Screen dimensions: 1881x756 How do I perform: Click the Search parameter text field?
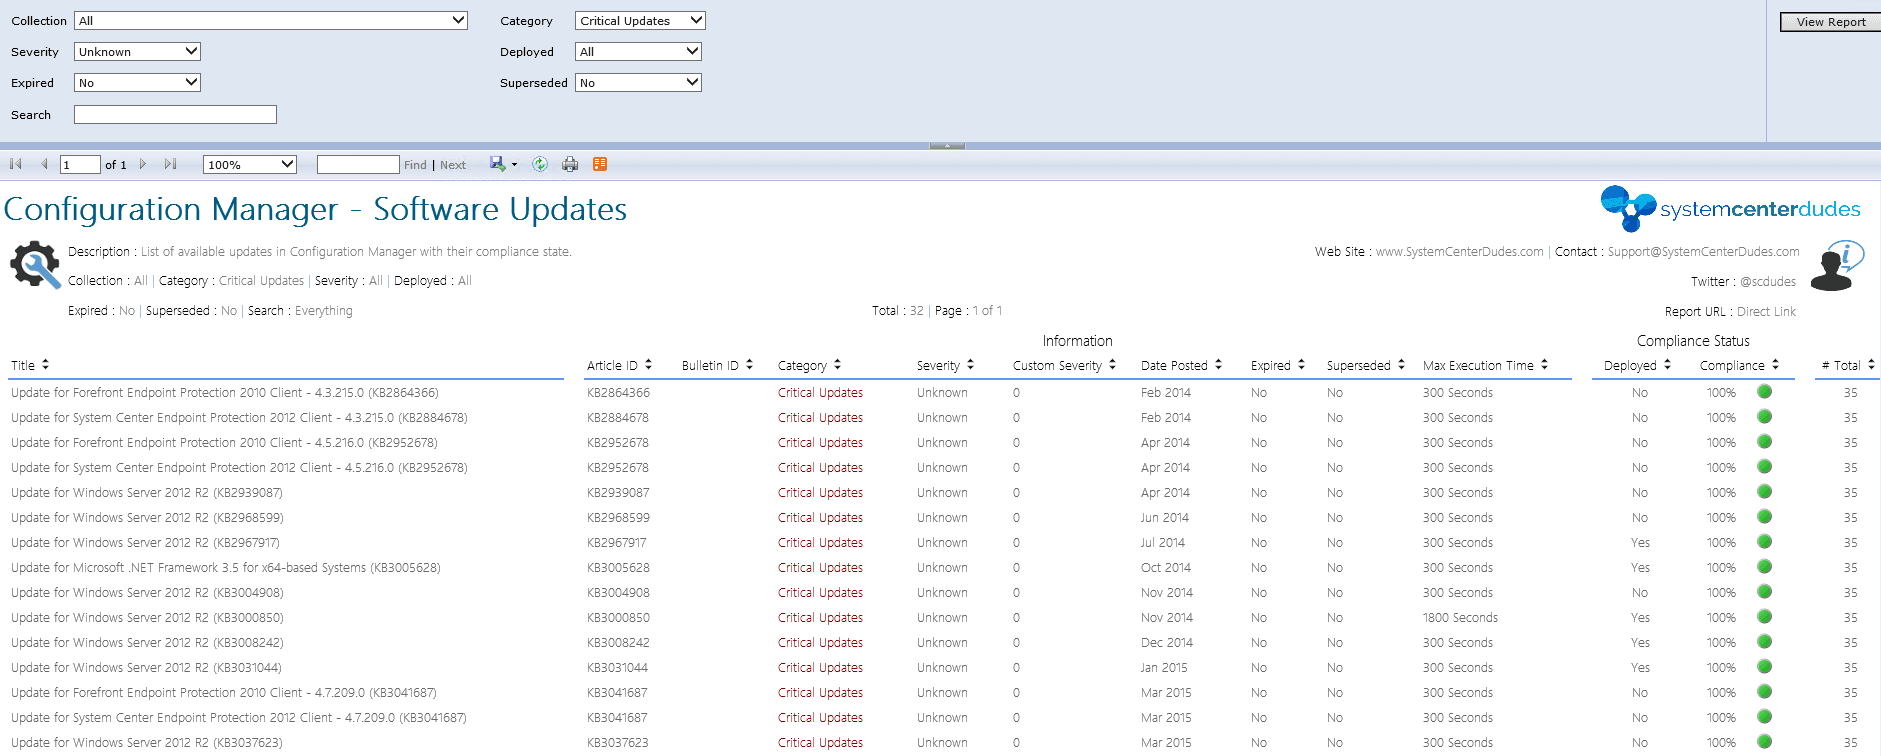pos(175,115)
